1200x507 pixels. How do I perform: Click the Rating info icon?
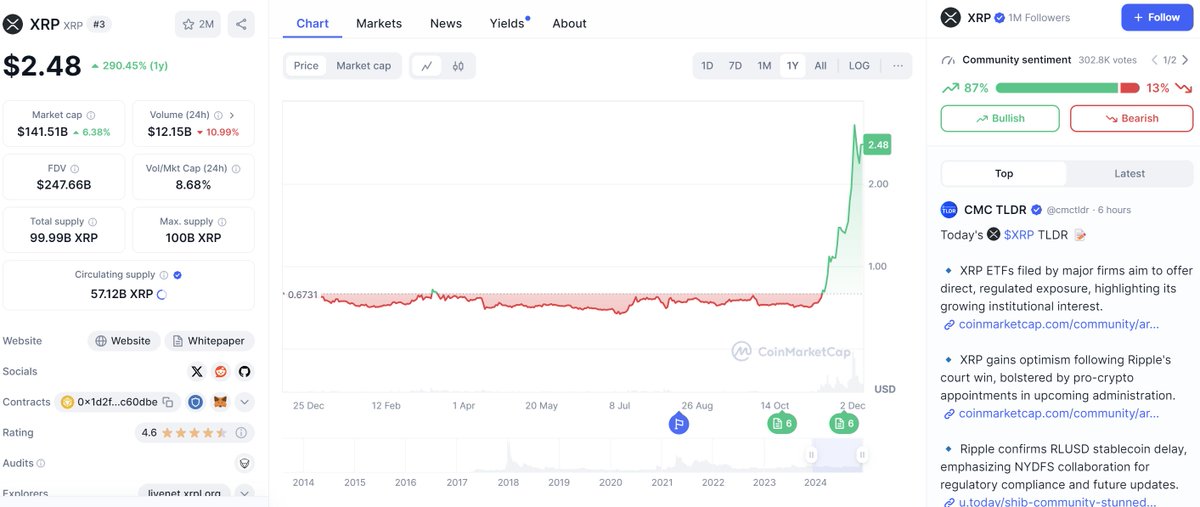pos(241,433)
